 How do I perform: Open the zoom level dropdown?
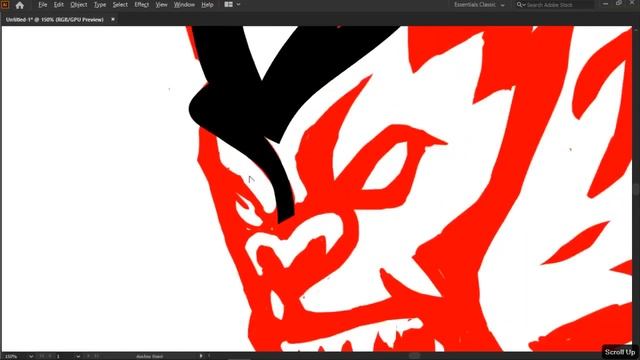coord(31,356)
